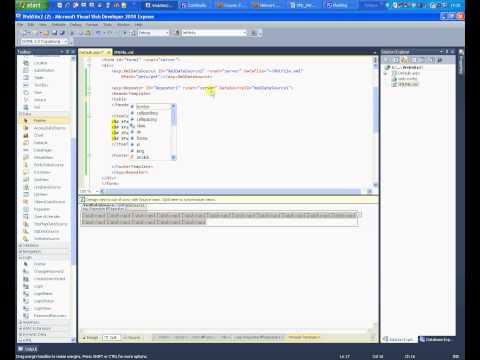Select the FormView control in Toolbox
Image resolution: width=480 pixels, height=360 pixels.
click(x=42, y=172)
